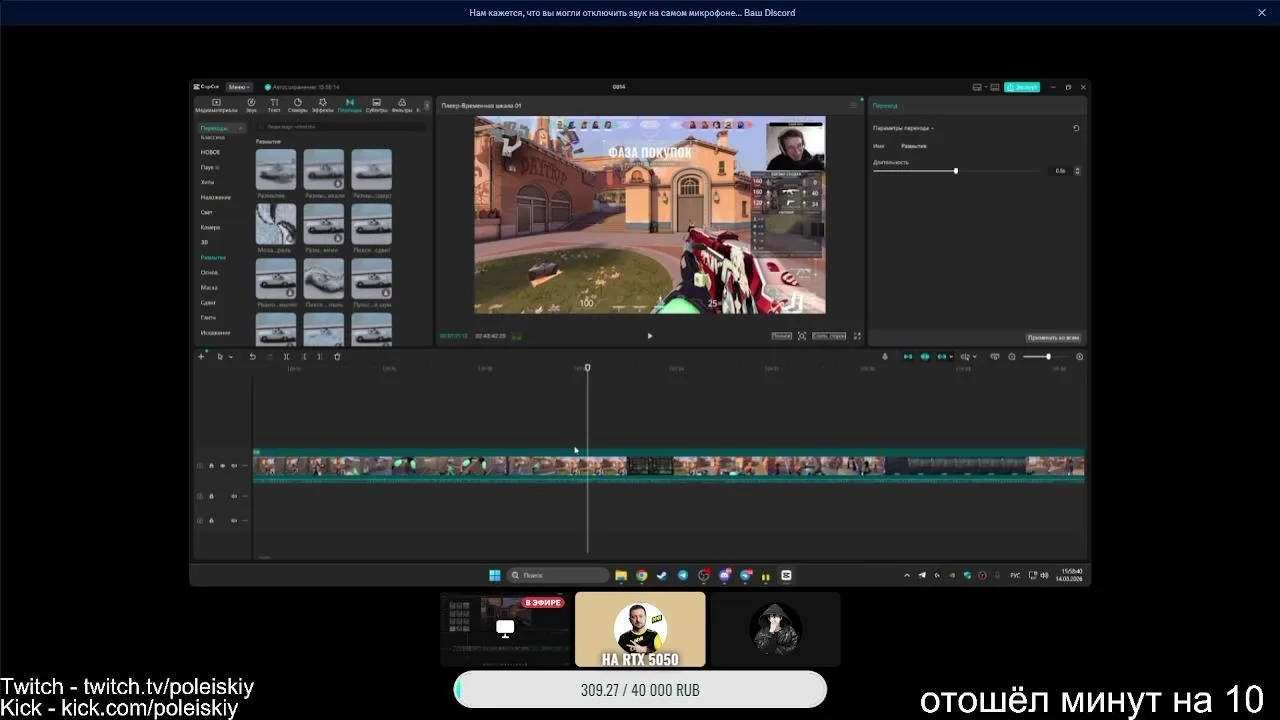Toggle lock on the third timeline track
This screenshot has height=720, width=1280.
[x=211, y=521]
